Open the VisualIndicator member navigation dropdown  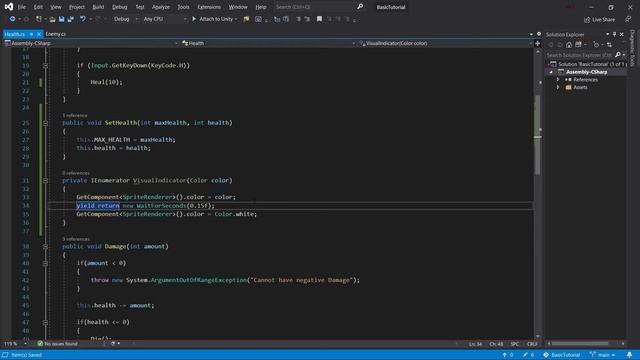click(445, 43)
